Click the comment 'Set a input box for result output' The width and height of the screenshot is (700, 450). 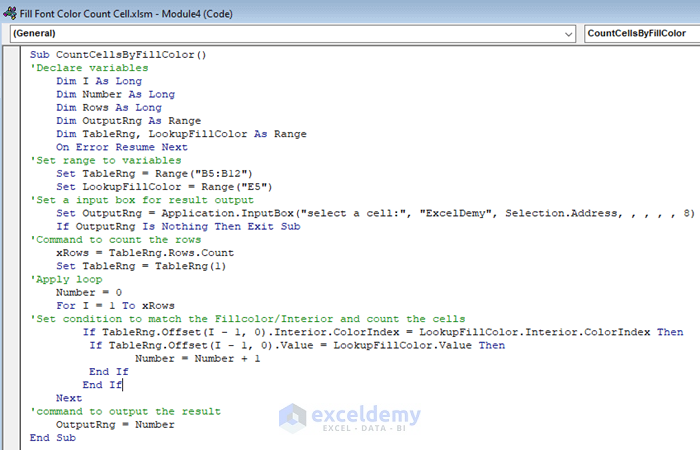pyautogui.click(x=142, y=200)
